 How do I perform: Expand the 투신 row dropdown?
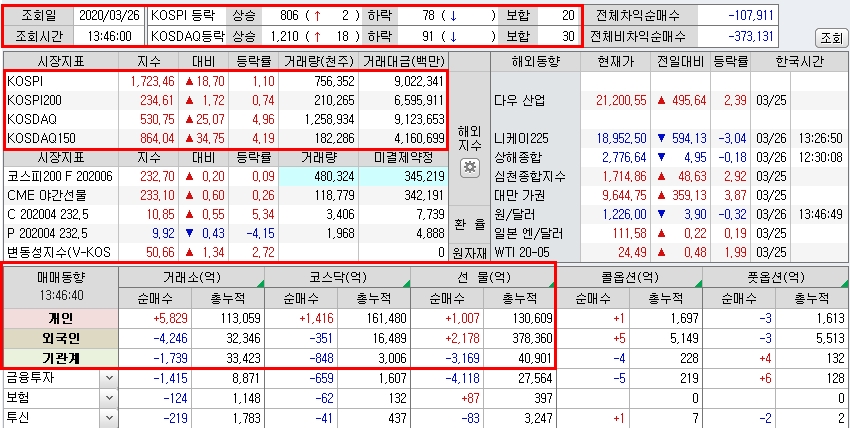(110, 418)
